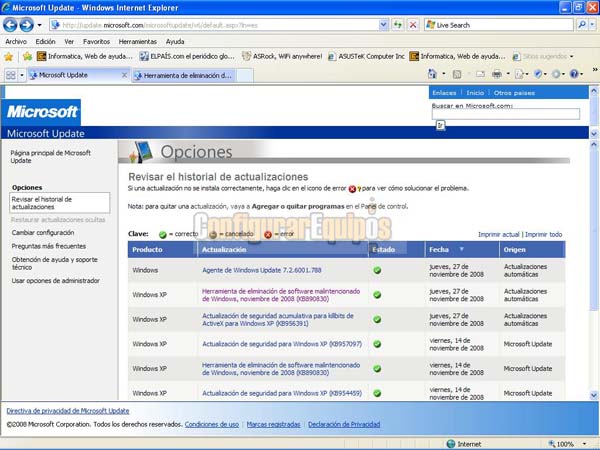
Task: Click the Imprimir actual link
Action: click(x=499, y=235)
